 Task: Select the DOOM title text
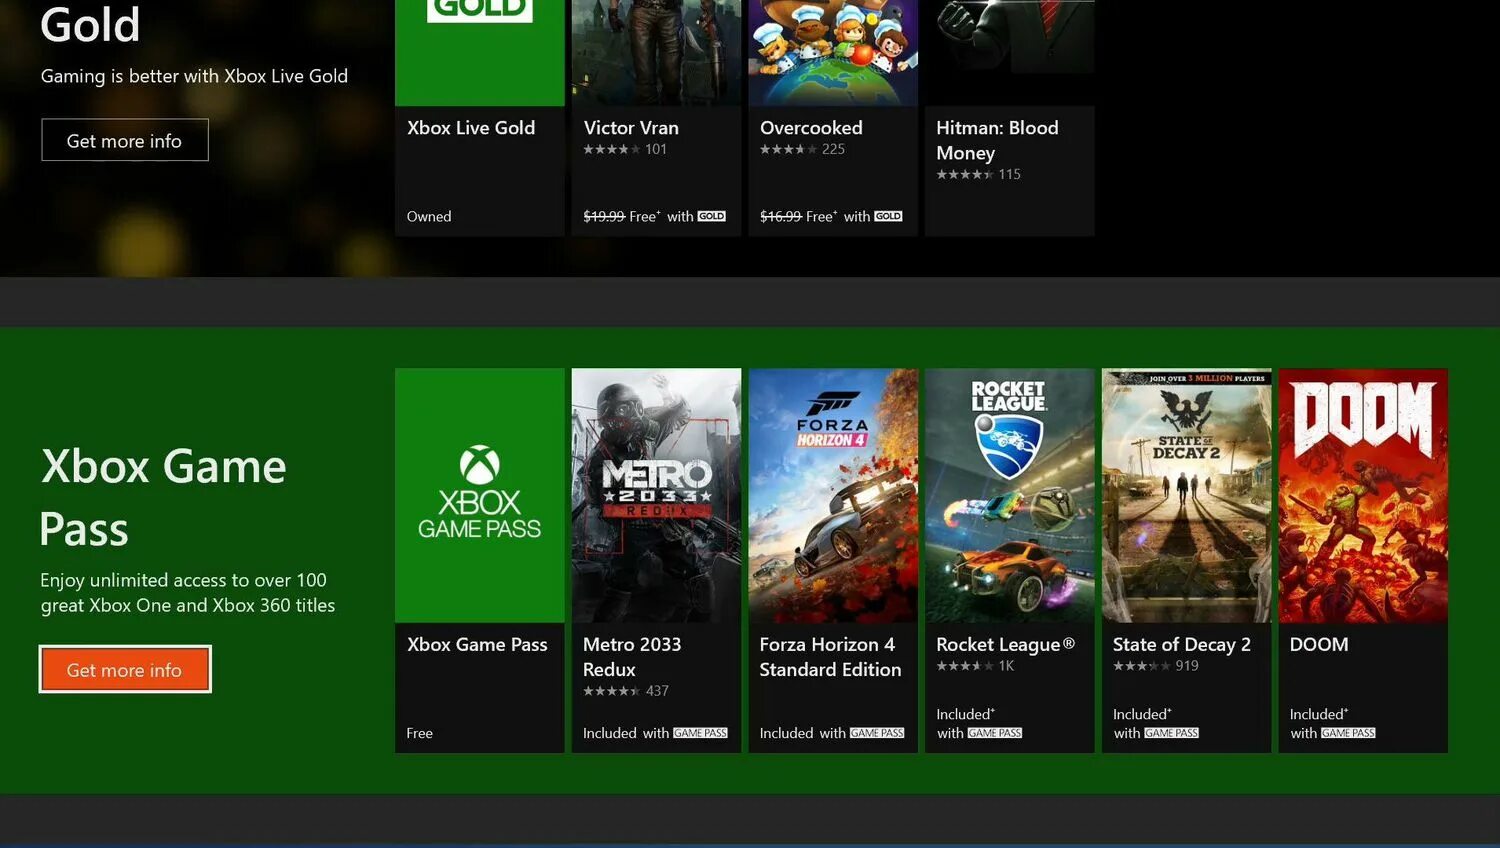[x=1319, y=645]
